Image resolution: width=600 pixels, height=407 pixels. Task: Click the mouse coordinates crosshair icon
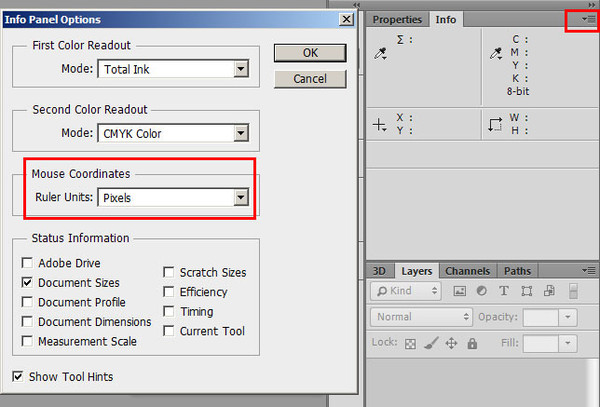[x=379, y=125]
